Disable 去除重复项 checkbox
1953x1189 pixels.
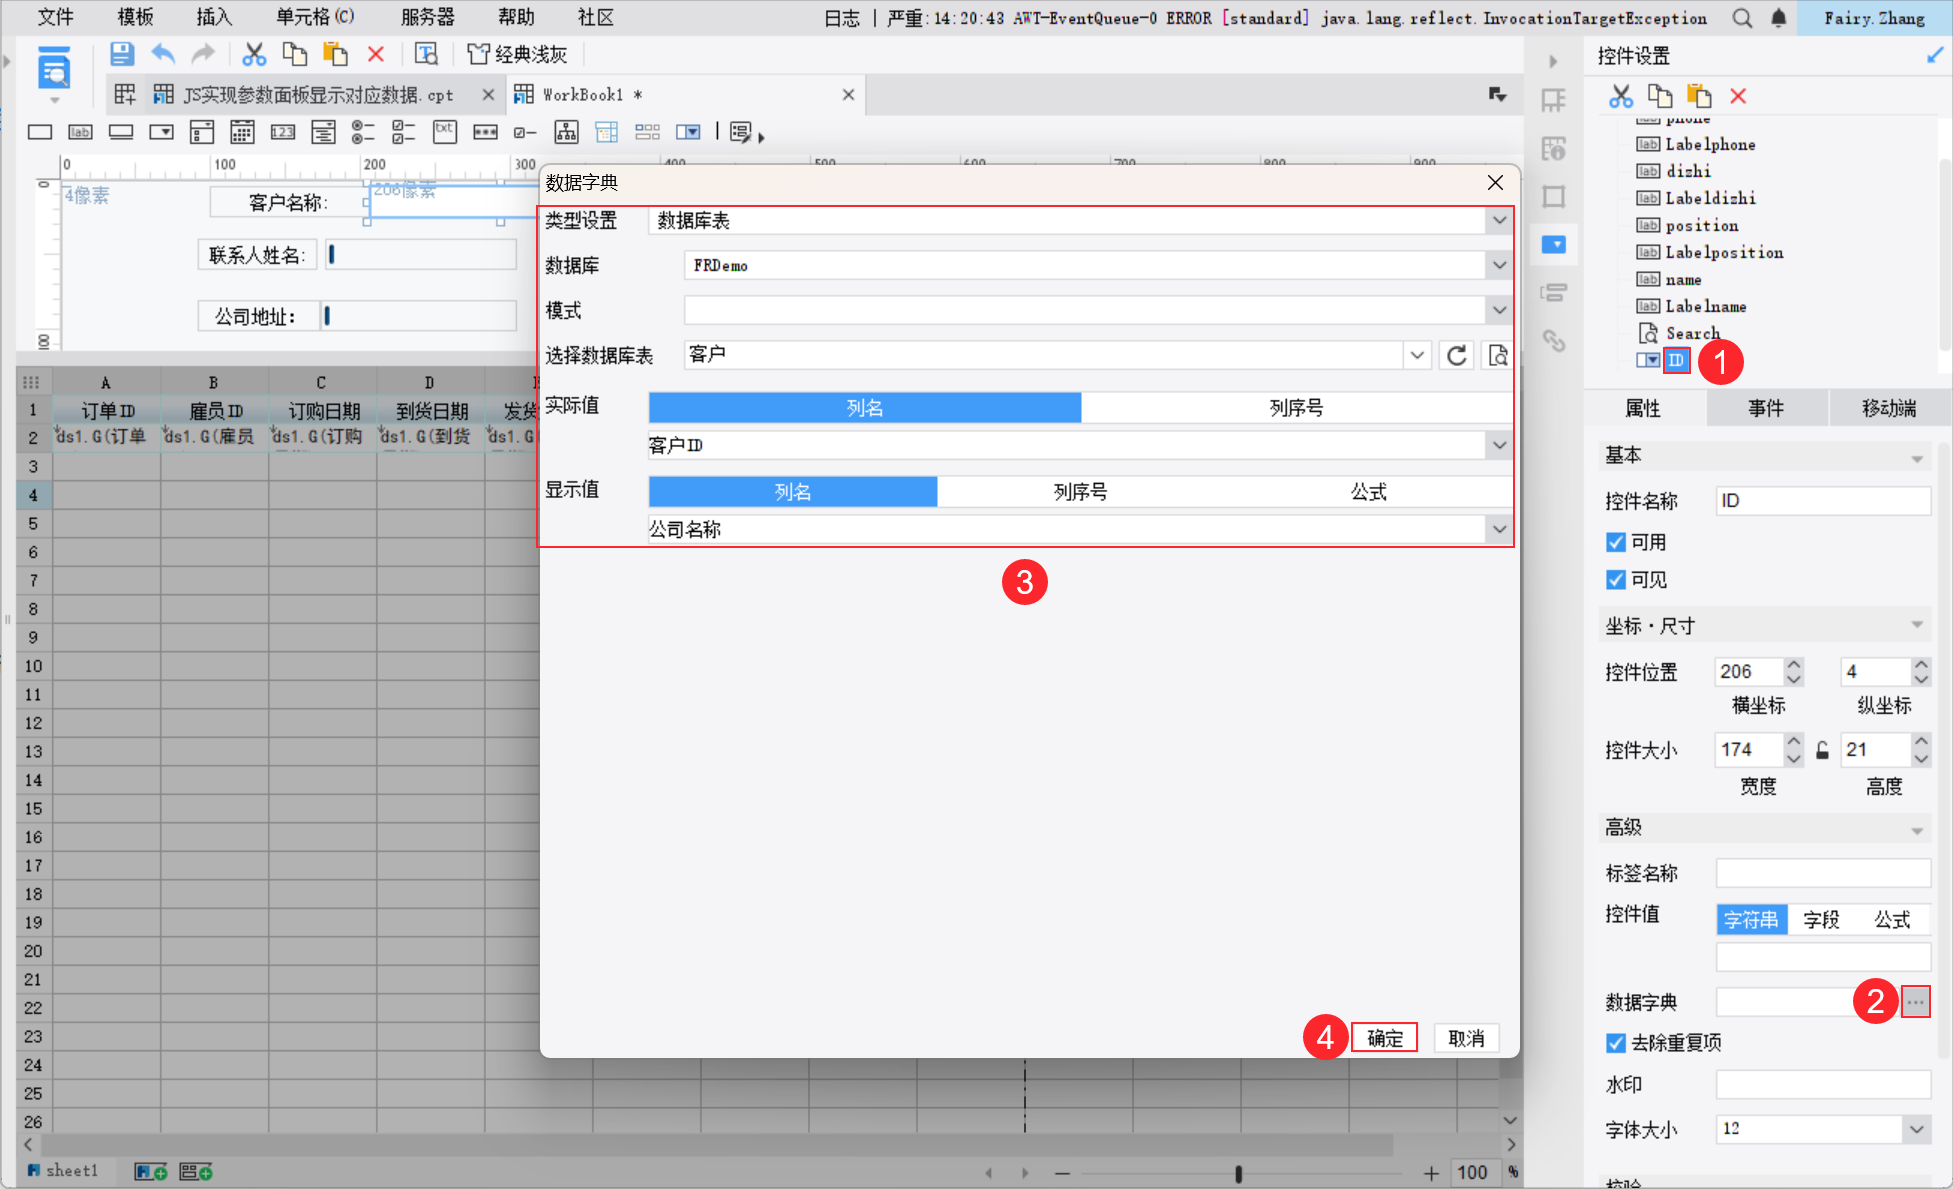click(x=1616, y=1043)
